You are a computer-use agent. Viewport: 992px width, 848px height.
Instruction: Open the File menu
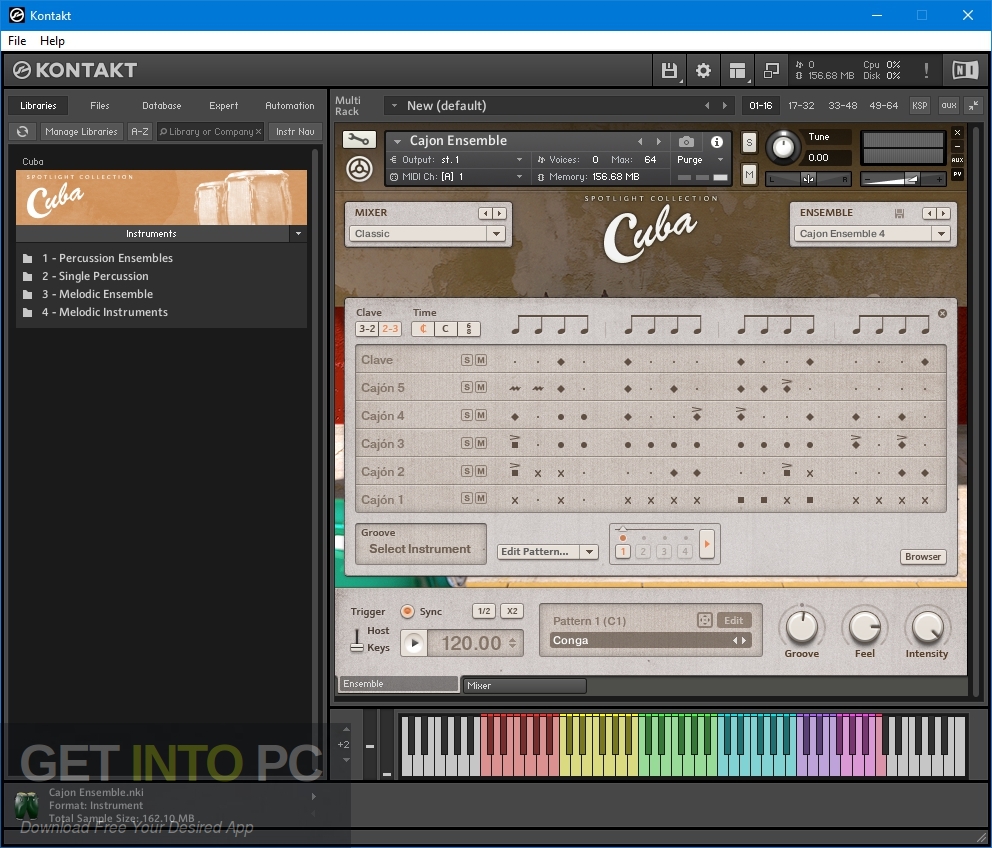point(17,41)
